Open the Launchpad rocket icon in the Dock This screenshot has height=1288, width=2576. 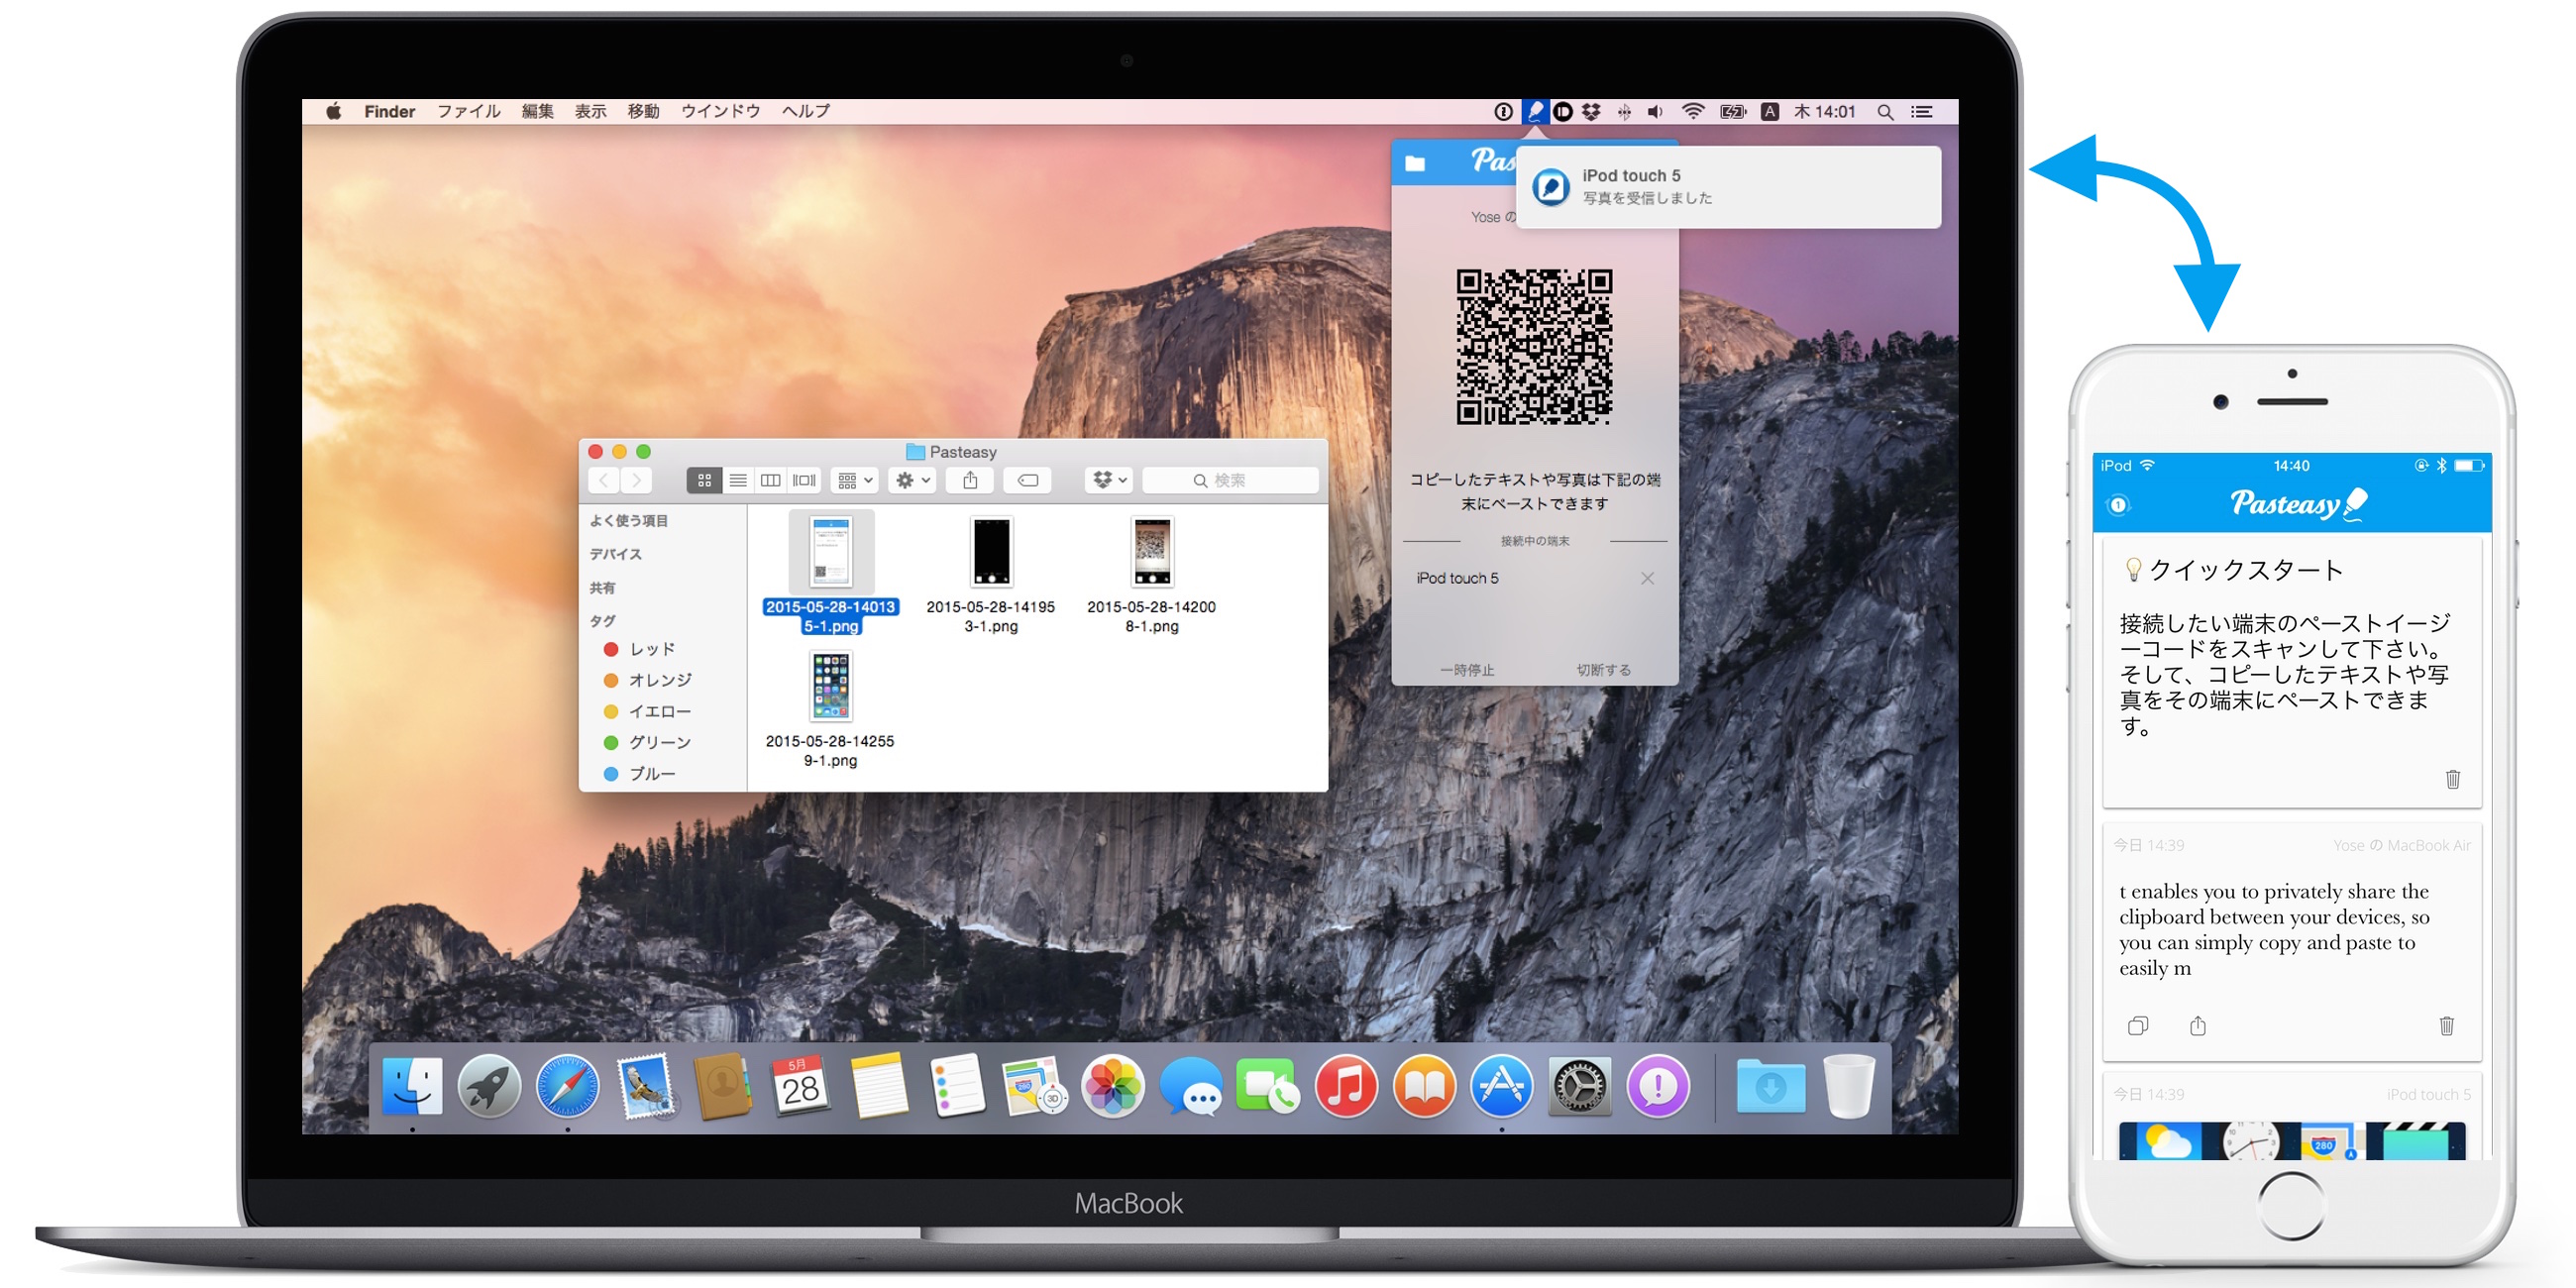[489, 1087]
